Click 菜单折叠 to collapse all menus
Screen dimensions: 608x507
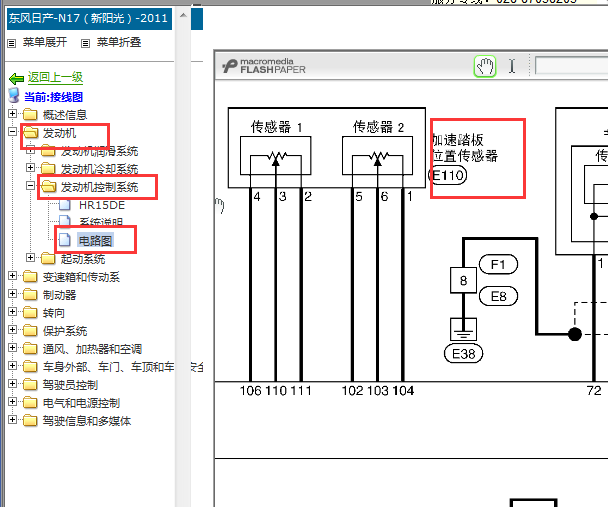click(x=119, y=42)
